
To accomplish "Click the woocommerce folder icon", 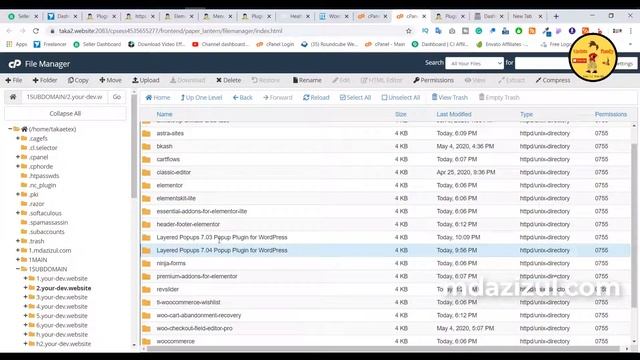I will [x=146, y=341].
